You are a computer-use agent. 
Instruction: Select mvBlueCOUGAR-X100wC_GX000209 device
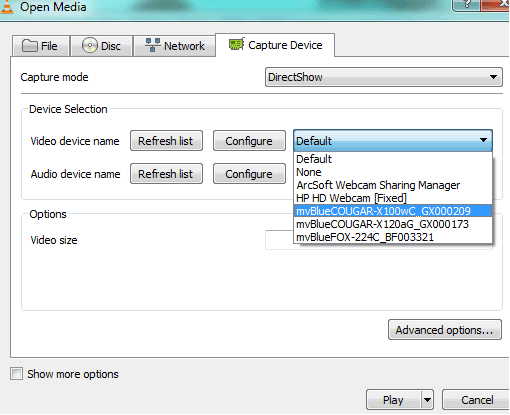(393, 211)
